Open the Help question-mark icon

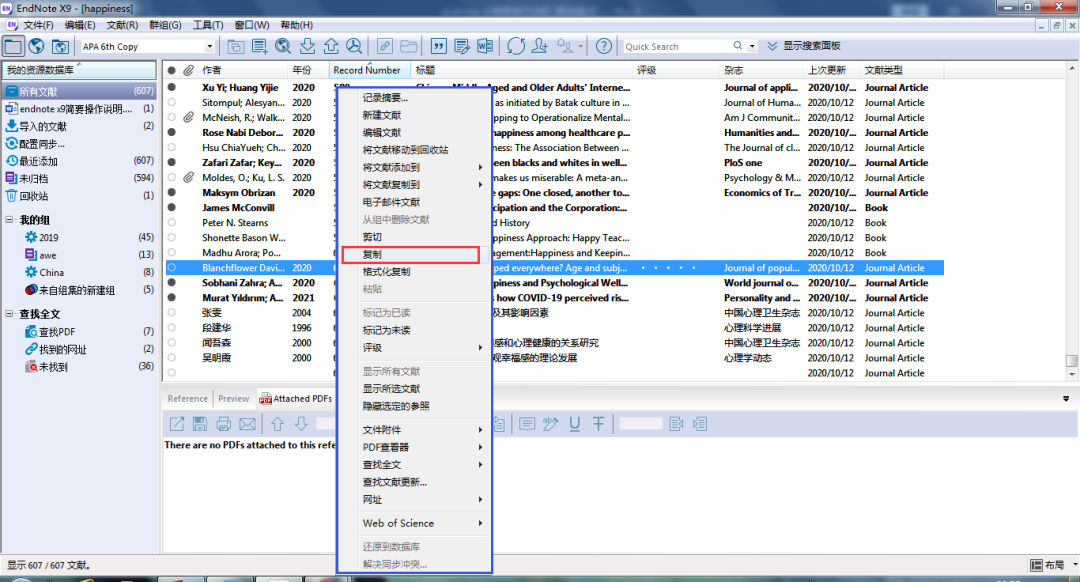point(604,46)
